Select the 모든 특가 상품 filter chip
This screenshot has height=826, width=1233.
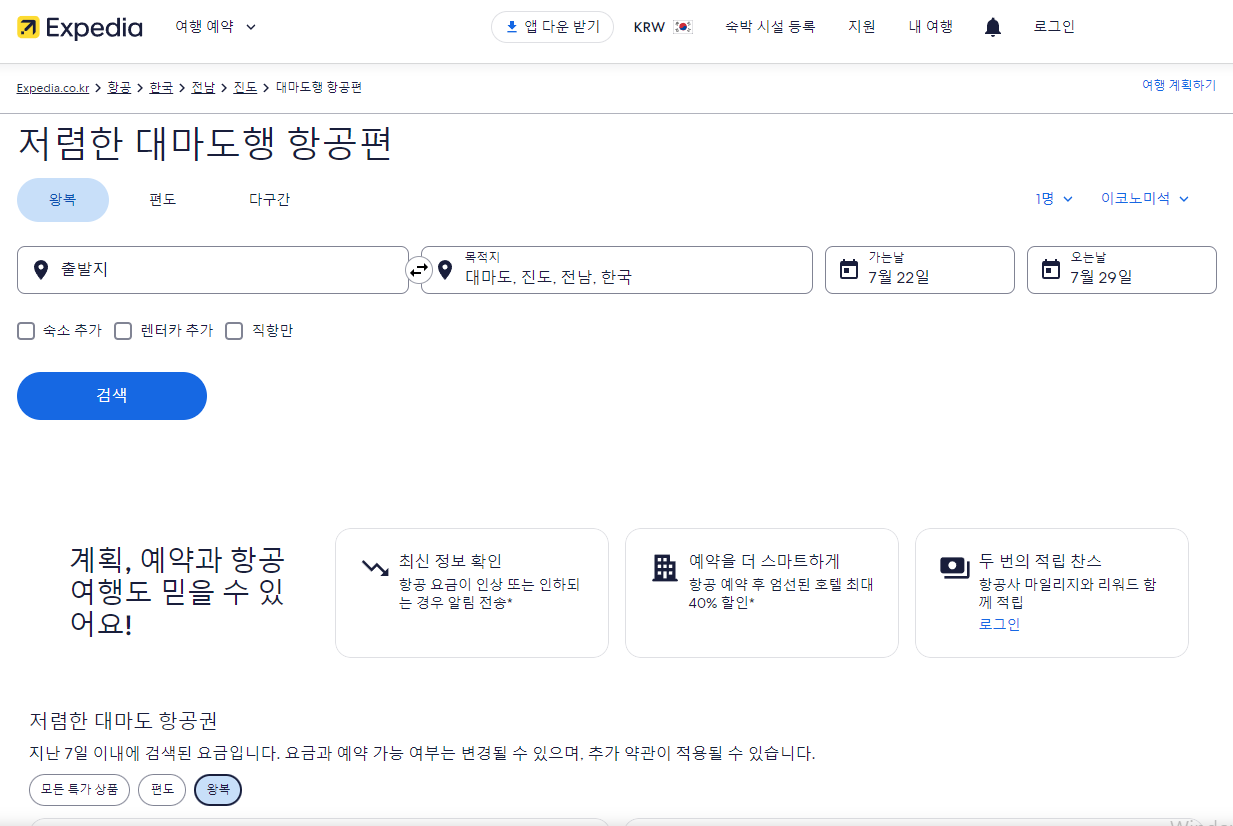tap(80, 790)
